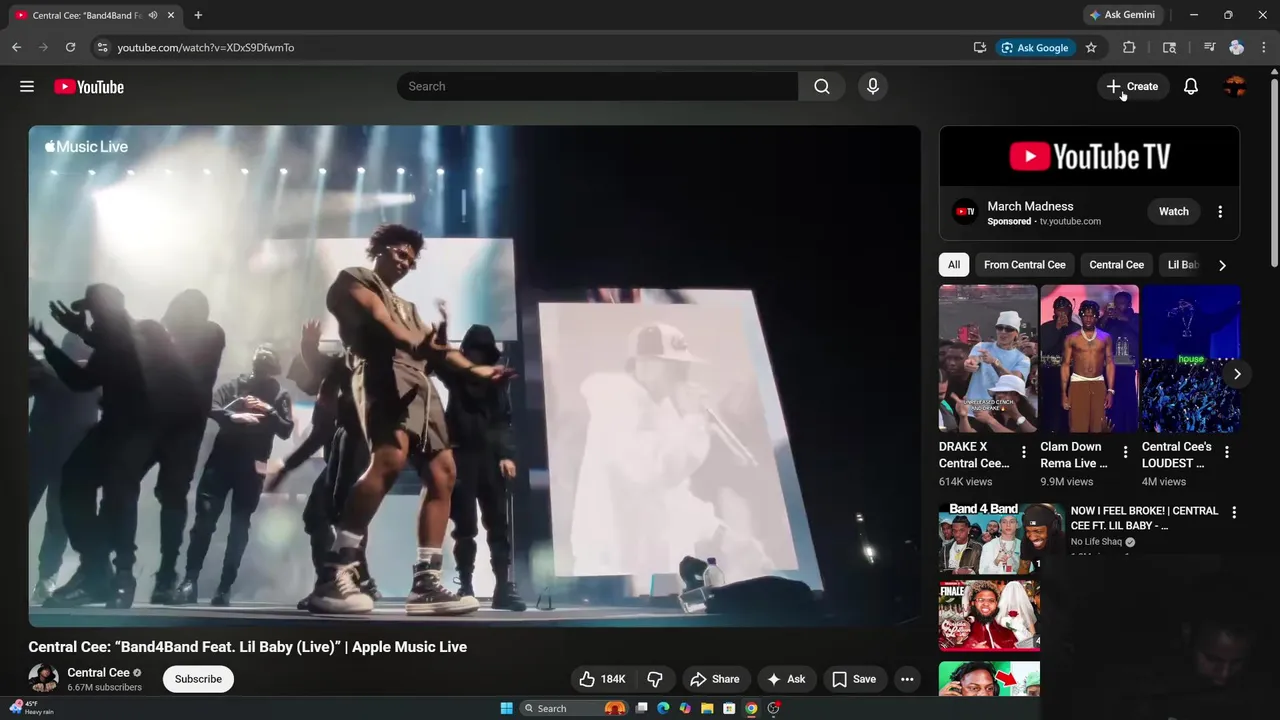Screen dimensions: 1280x720
Task: Bookmark this page with star icon
Action: click(1091, 47)
